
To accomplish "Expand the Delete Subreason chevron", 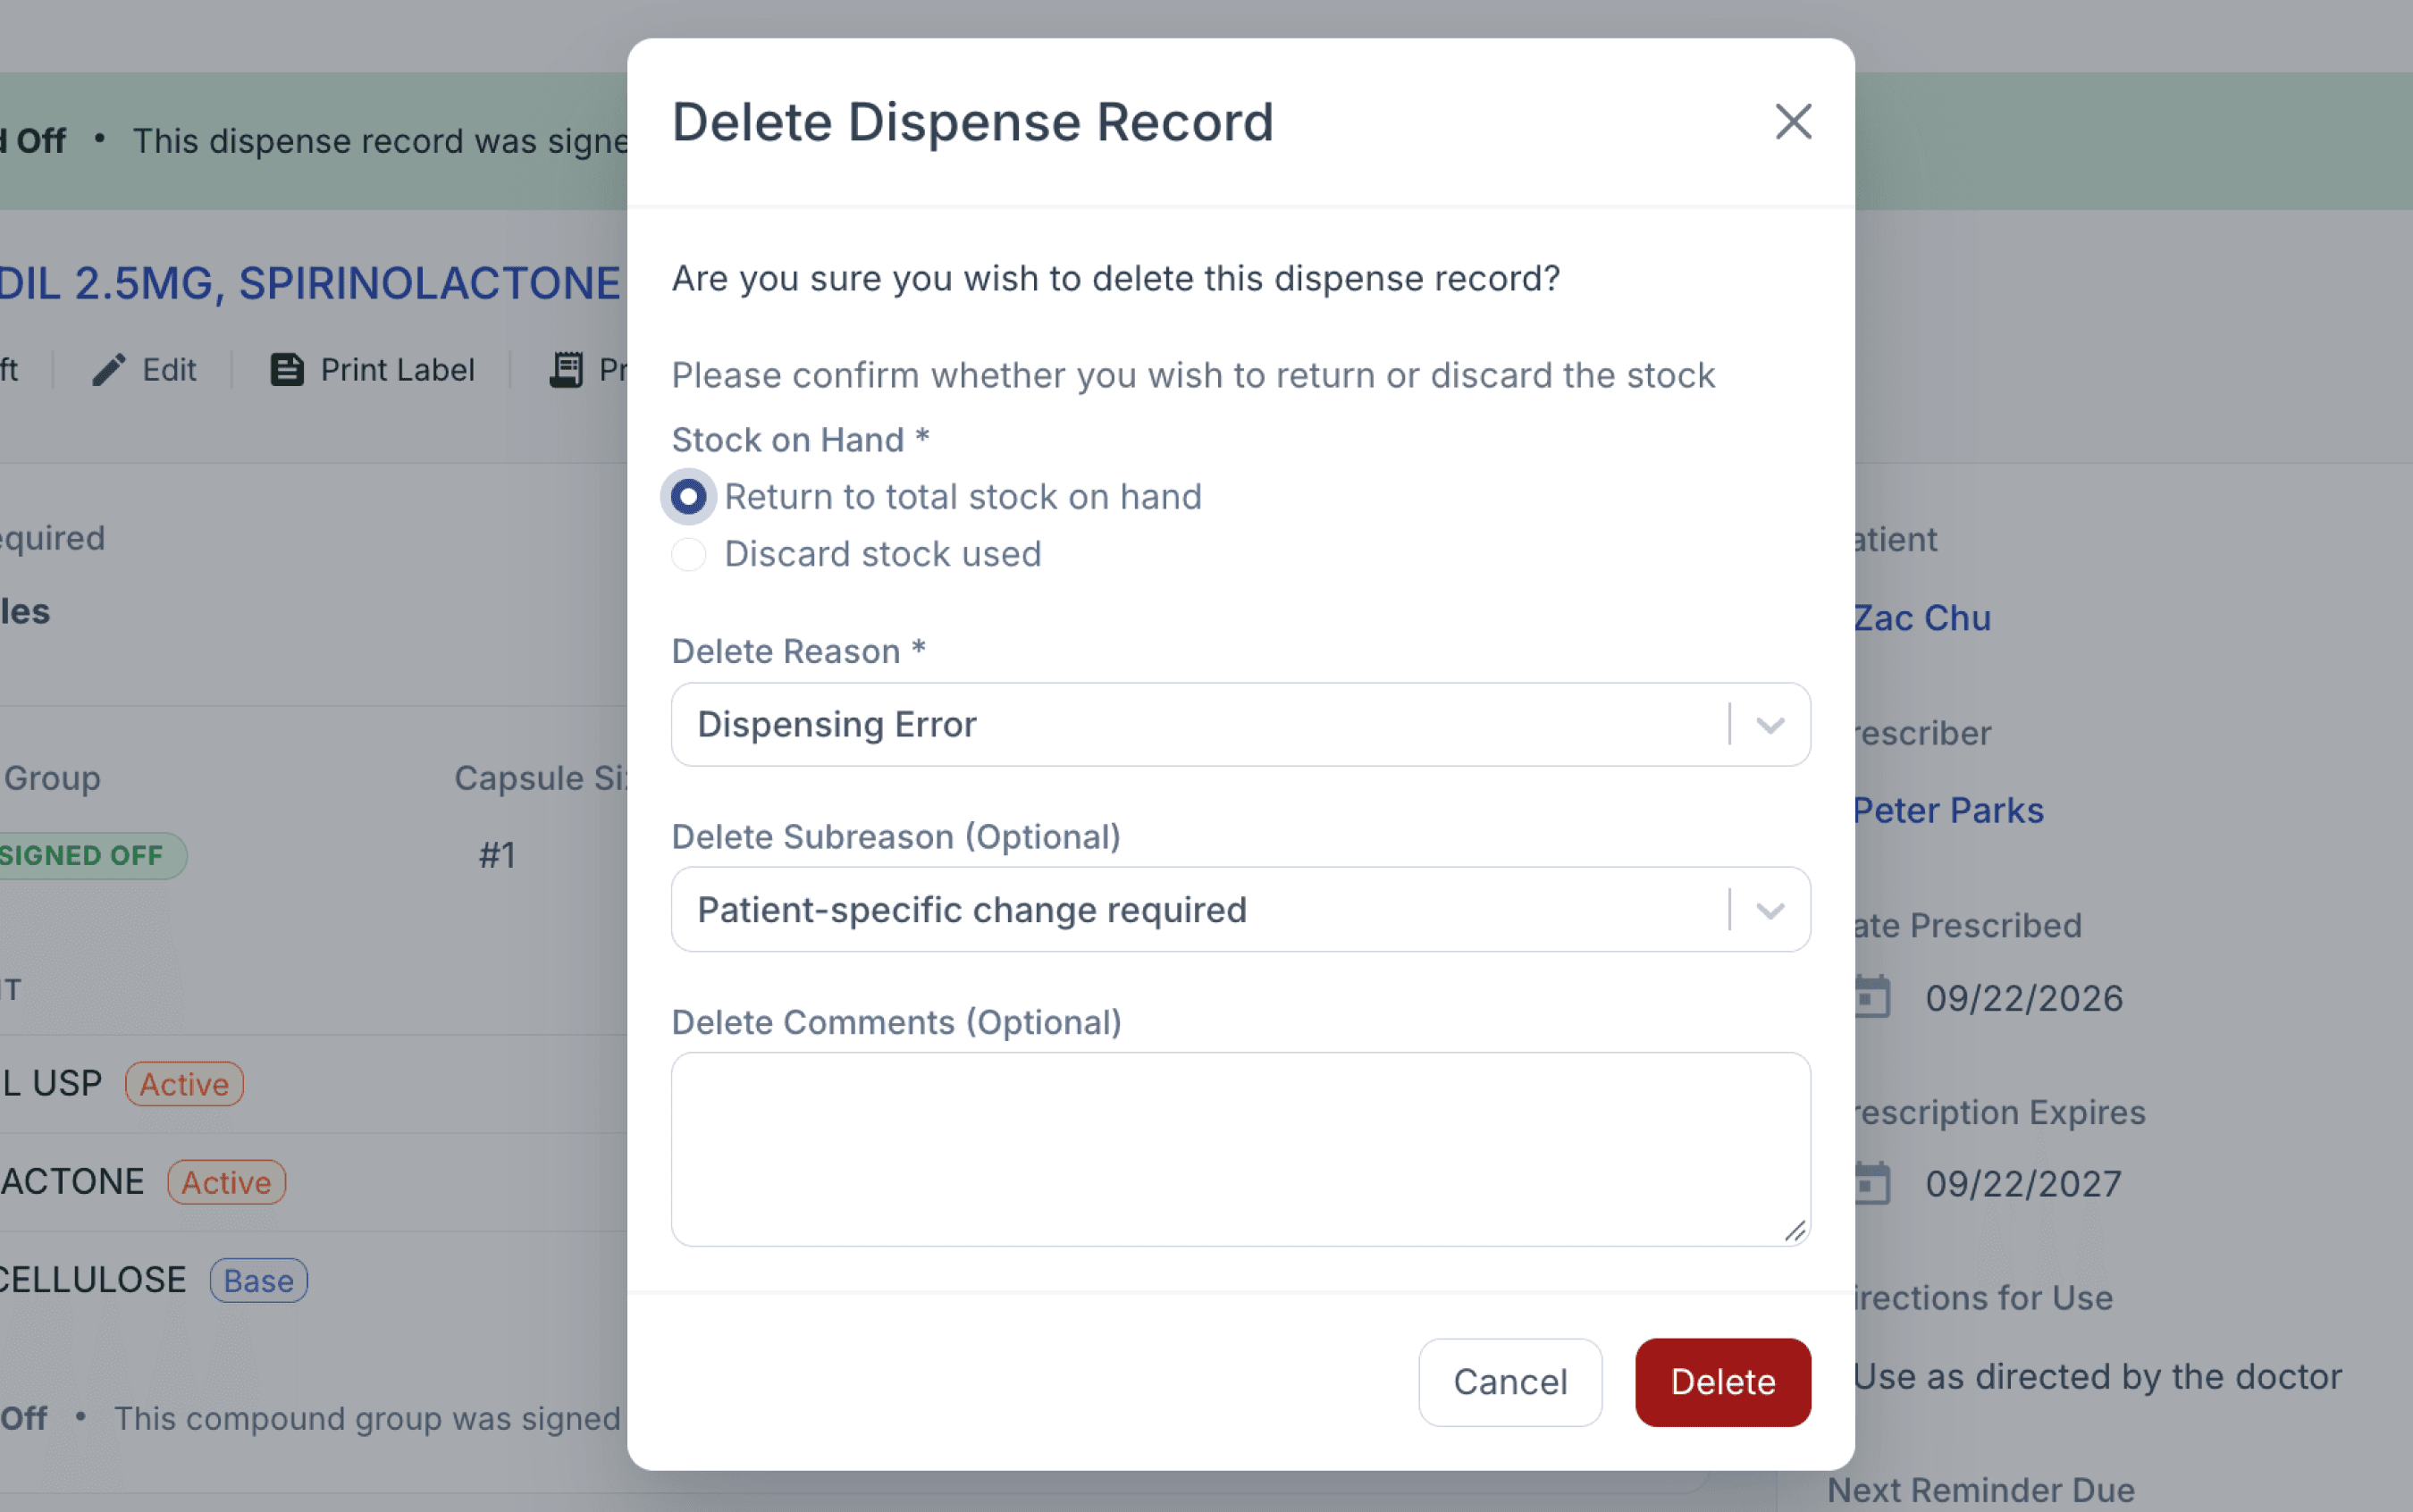I will point(1770,910).
